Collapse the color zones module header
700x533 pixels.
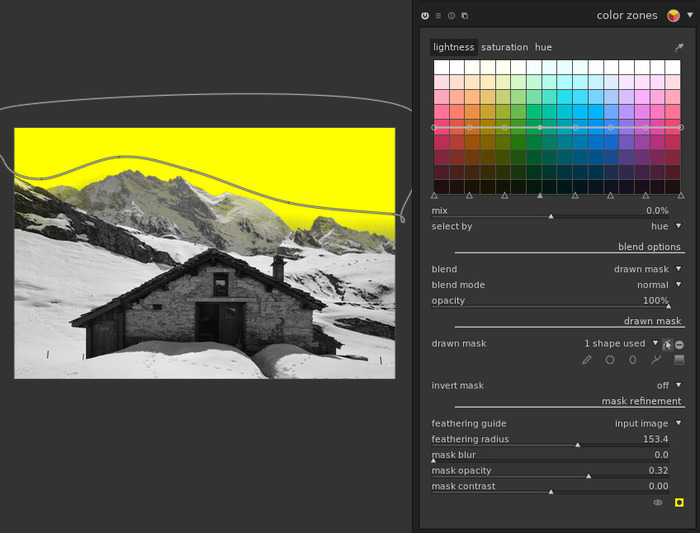(626, 16)
